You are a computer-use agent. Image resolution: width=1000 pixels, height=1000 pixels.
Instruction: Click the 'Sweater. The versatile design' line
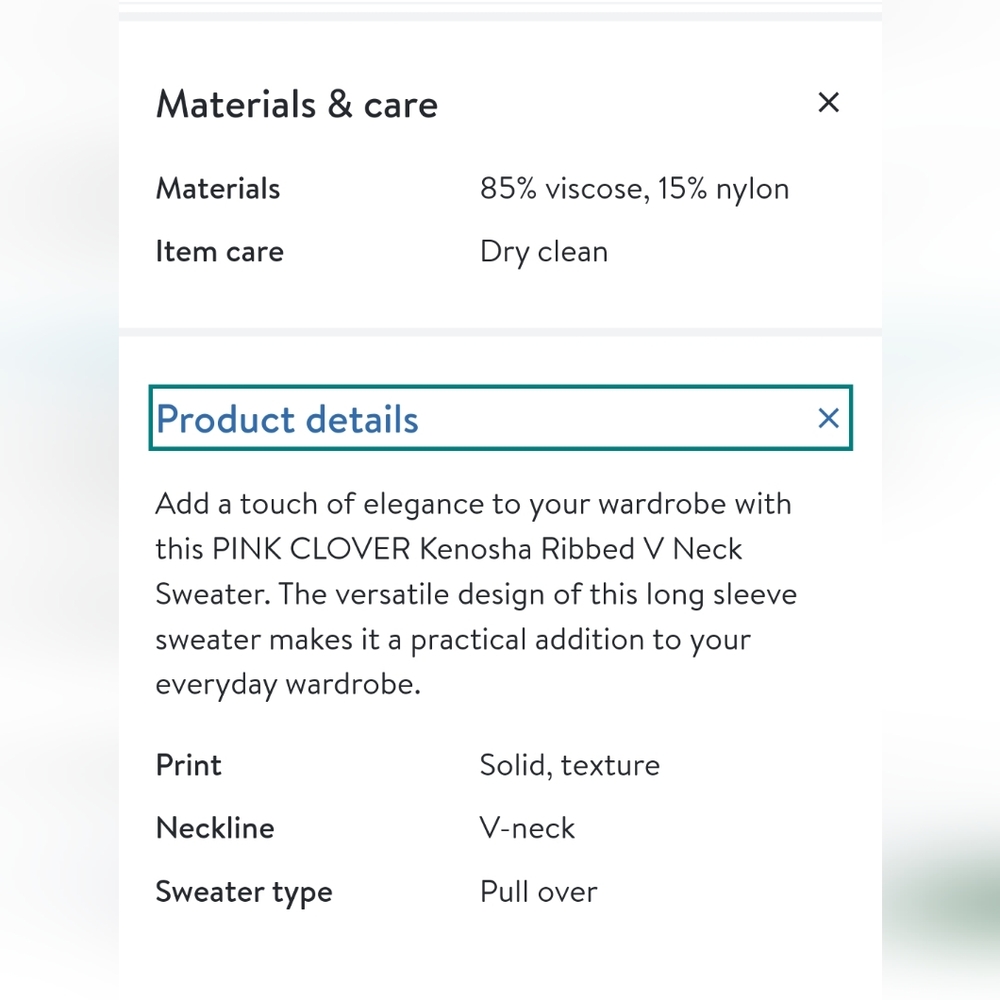pyautogui.click(x=476, y=594)
